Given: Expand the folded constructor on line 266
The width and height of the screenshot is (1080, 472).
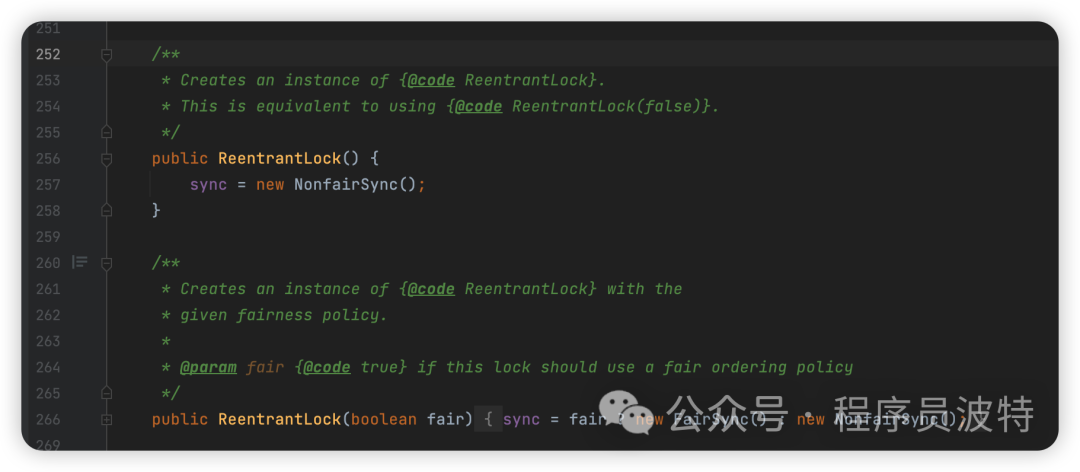Looking at the screenshot, I should pos(106,419).
